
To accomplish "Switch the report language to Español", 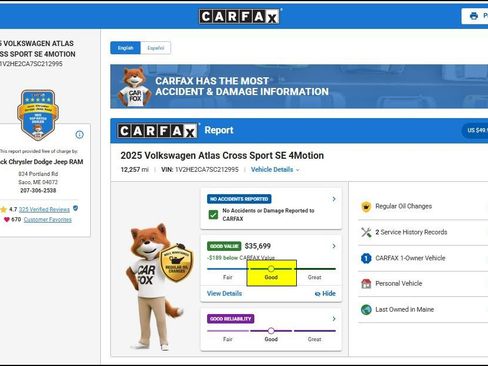I will click(156, 48).
